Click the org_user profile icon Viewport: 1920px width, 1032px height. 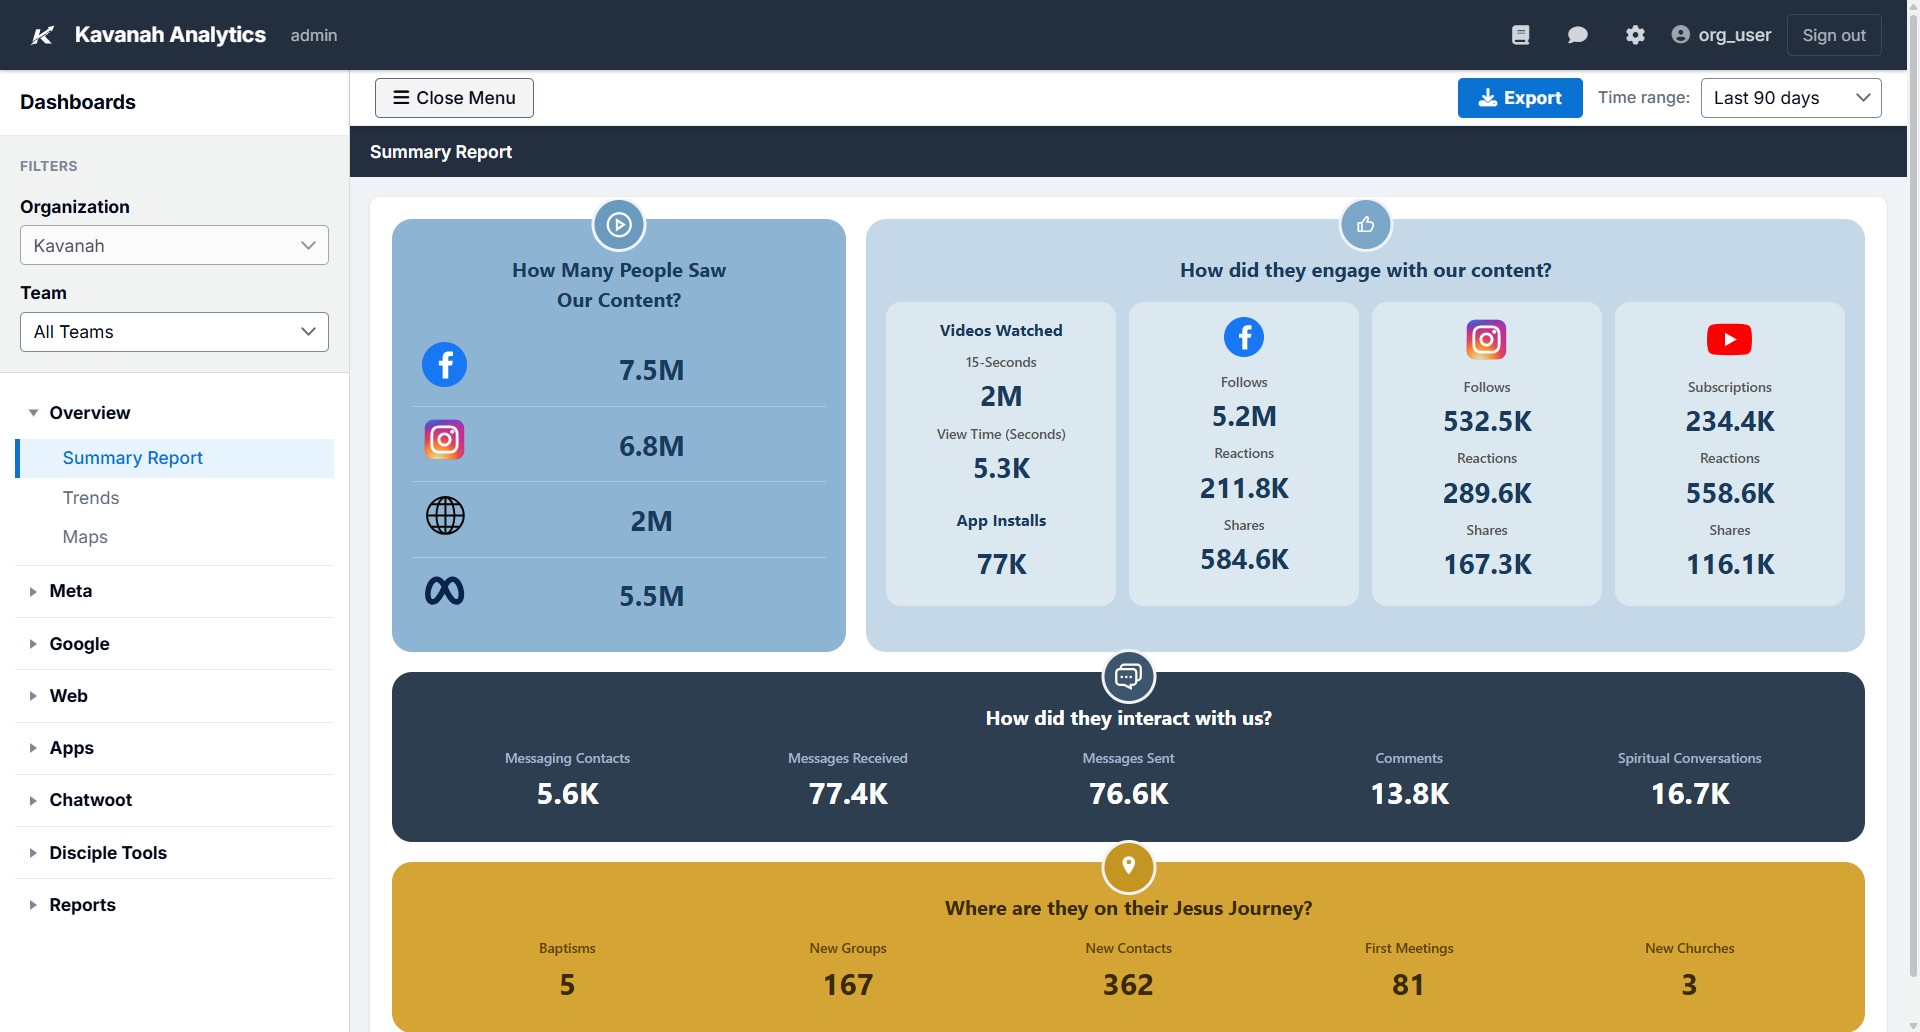pyautogui.click(x=1680, y=35)
